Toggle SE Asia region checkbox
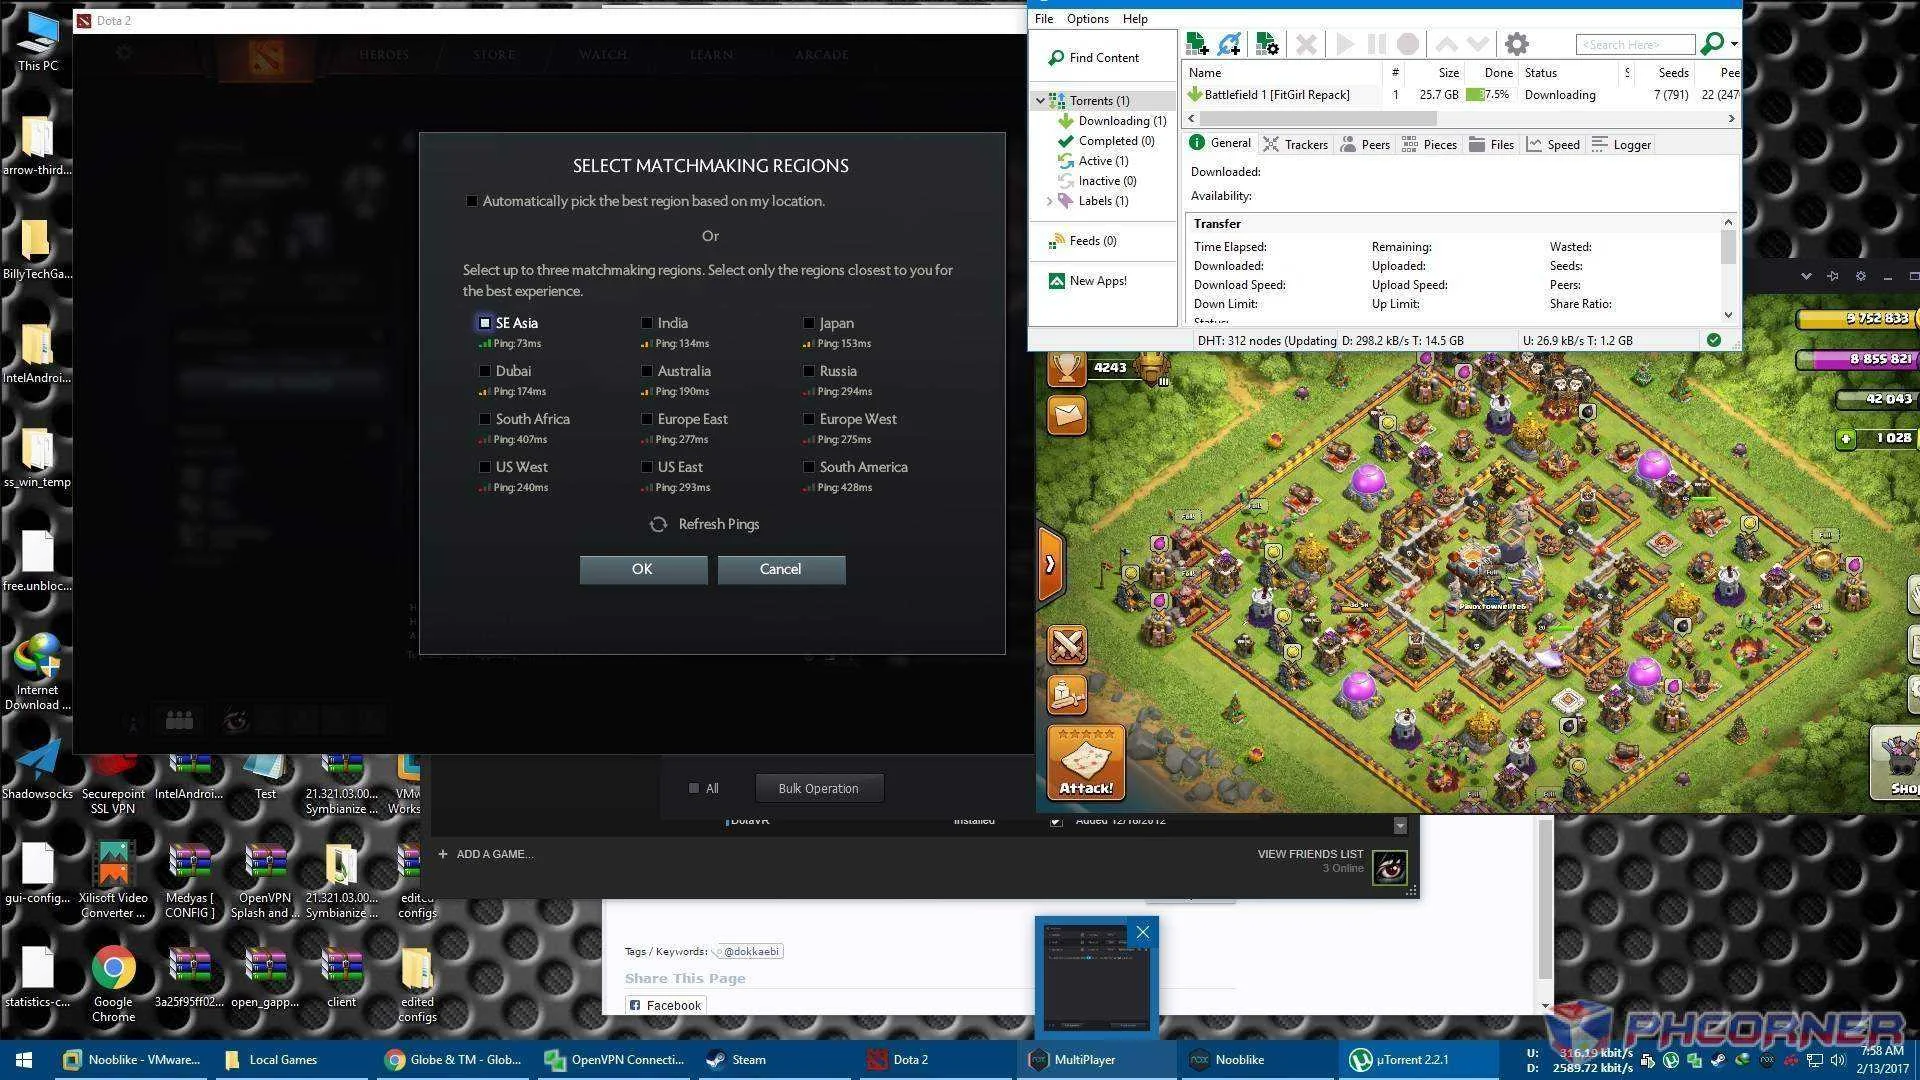Screen dimensions: 1920x1080 485,323
